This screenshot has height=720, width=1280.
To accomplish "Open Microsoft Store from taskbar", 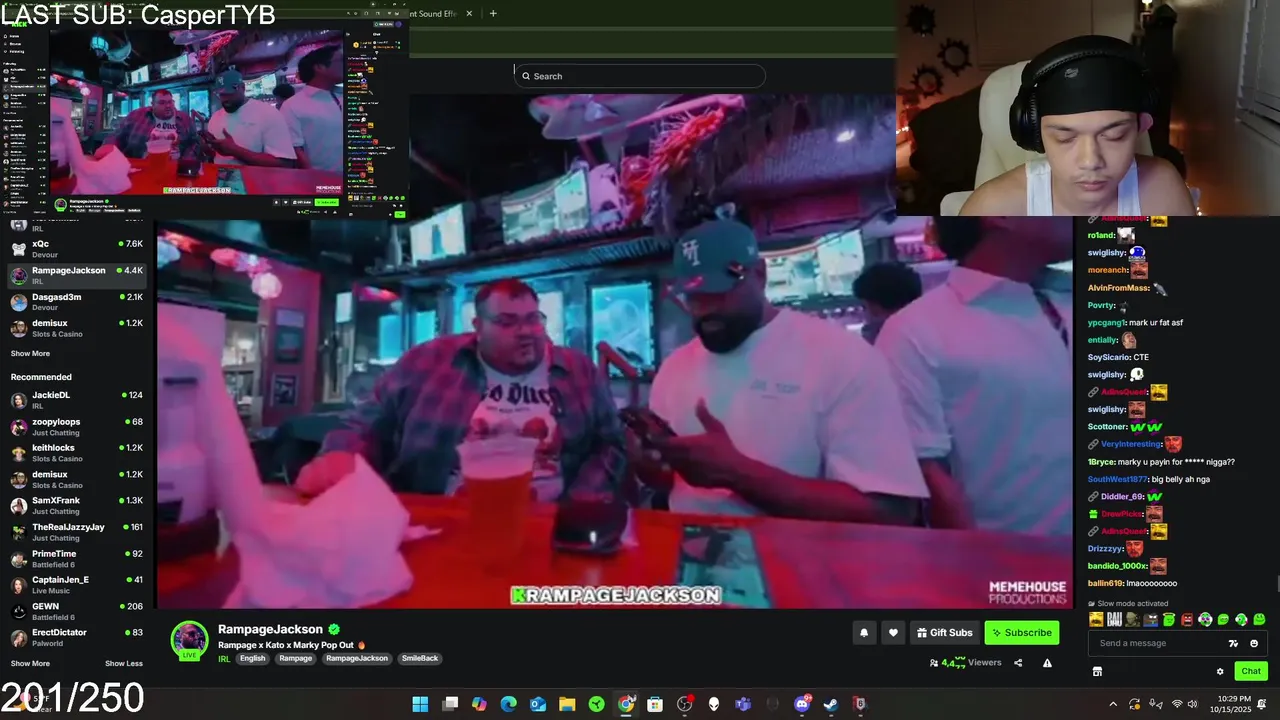I will point(655,704).
